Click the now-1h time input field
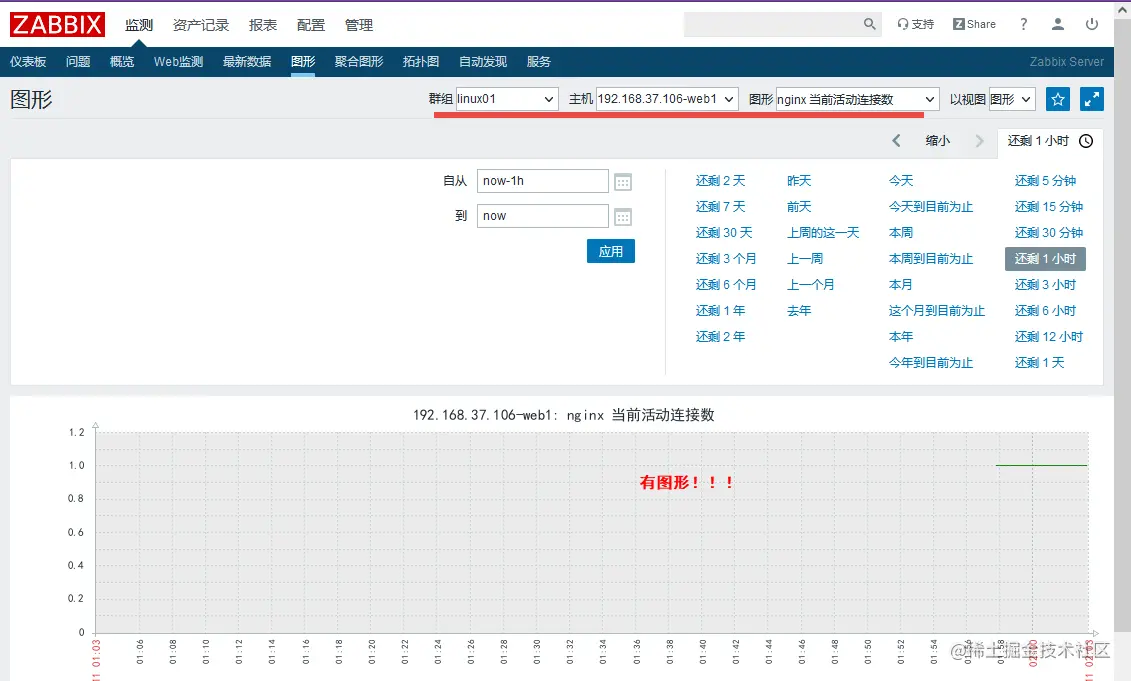The image size is (1131, 681). [541, 181]
